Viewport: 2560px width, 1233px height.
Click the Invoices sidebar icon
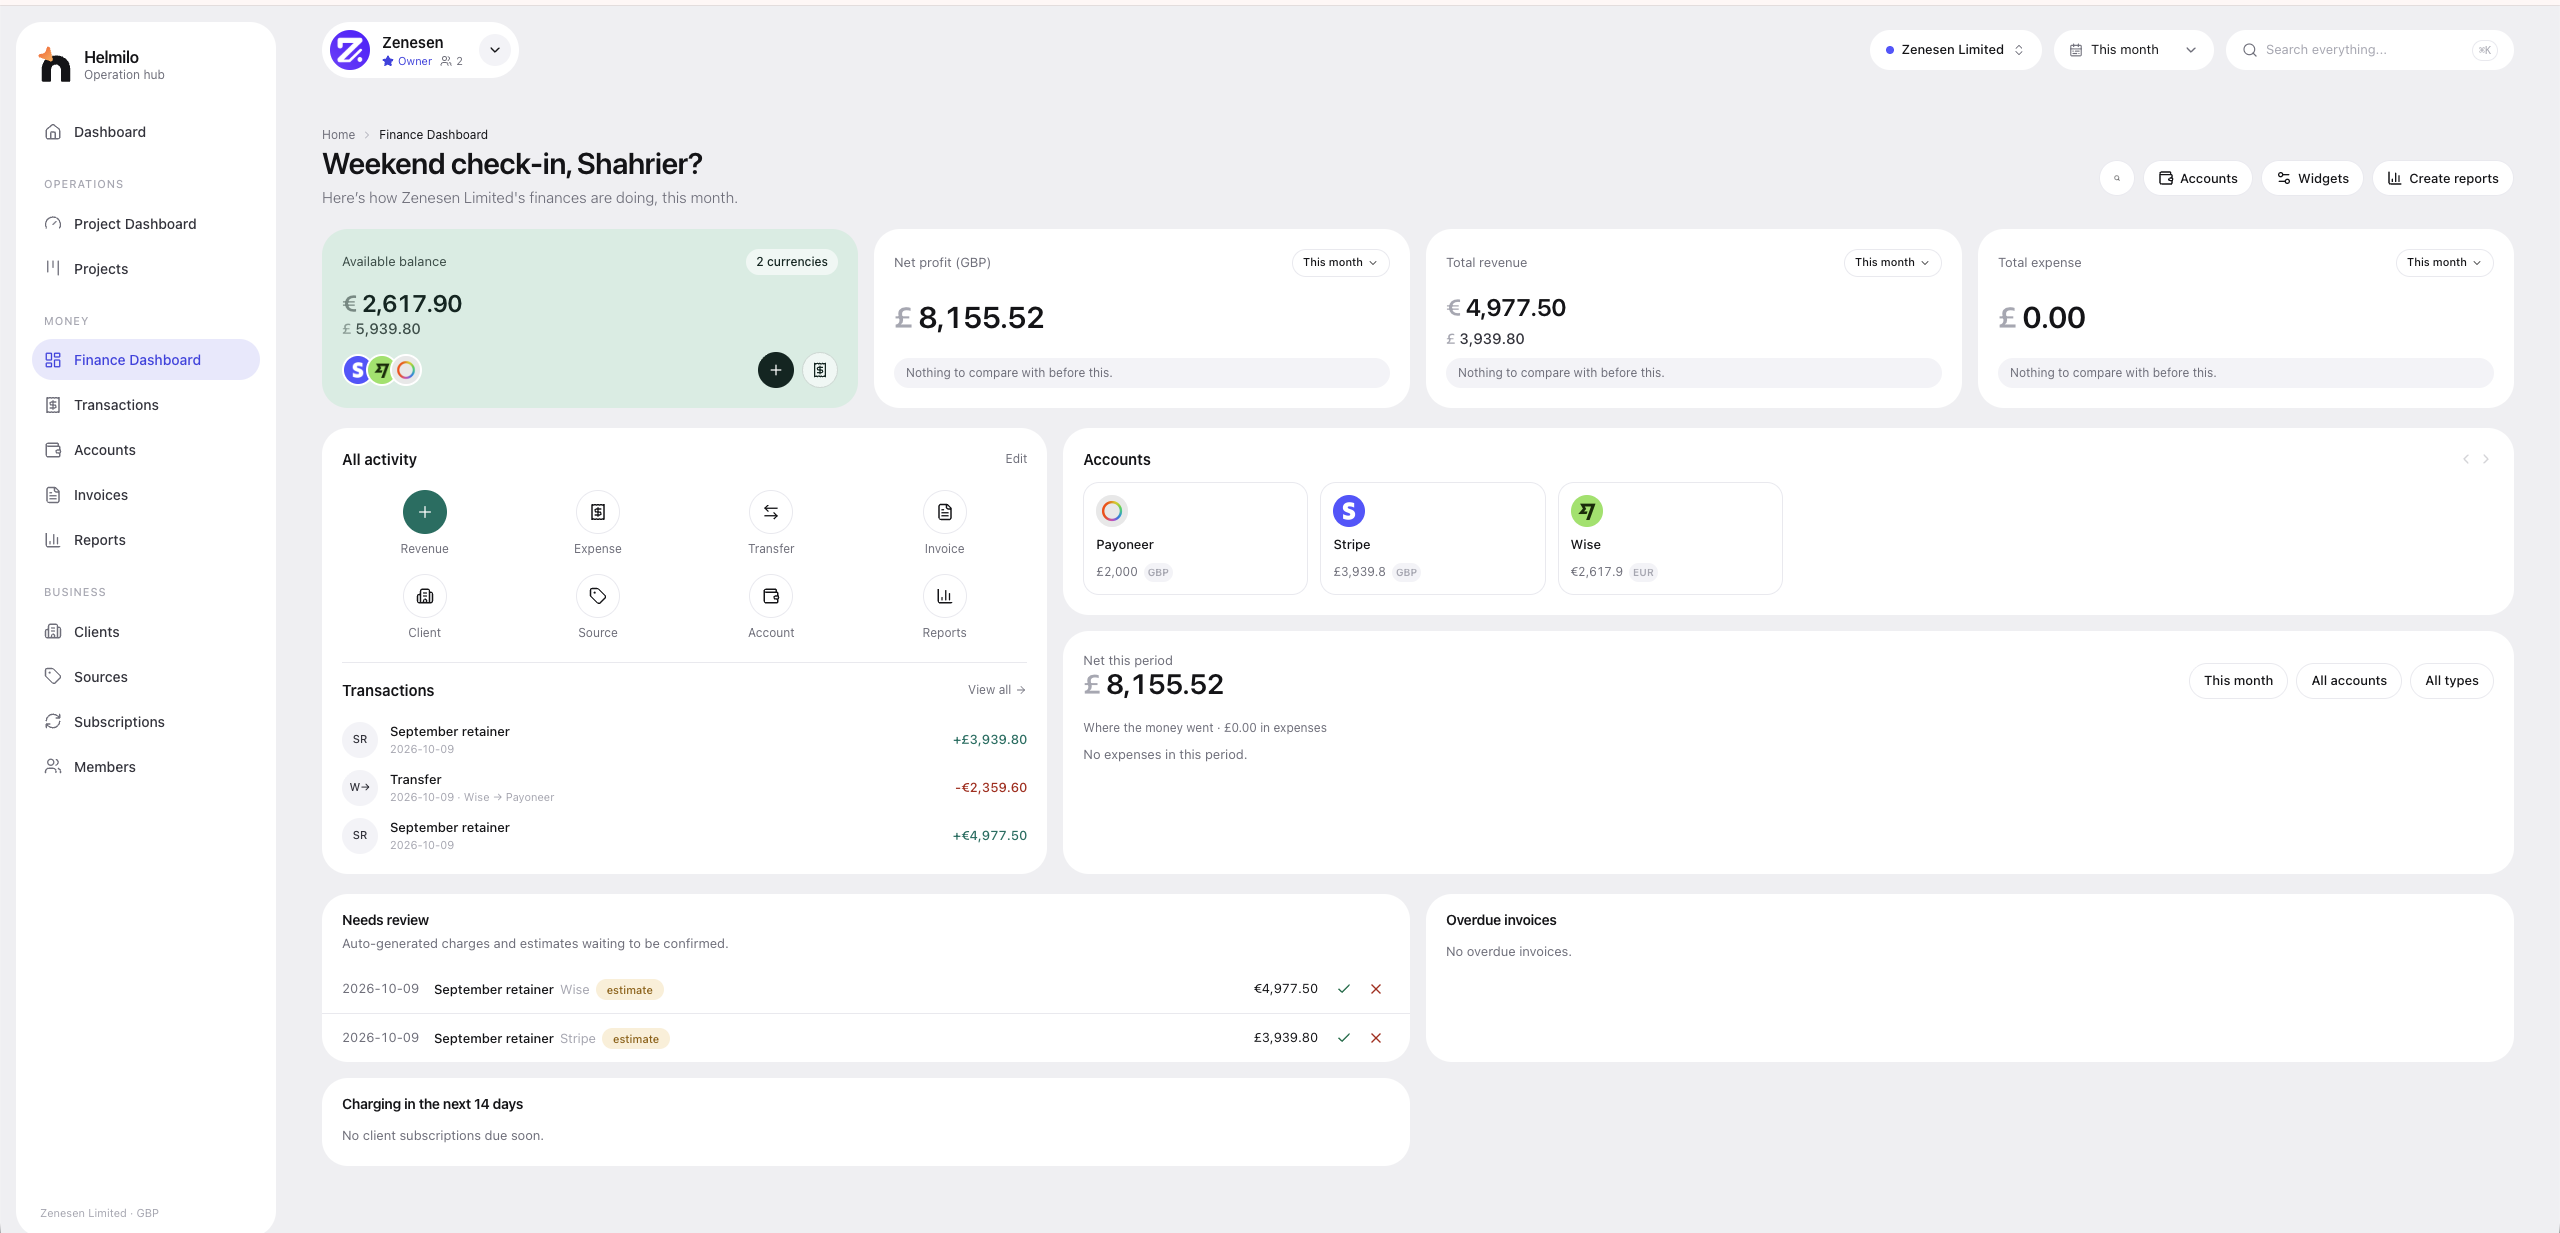53,495
